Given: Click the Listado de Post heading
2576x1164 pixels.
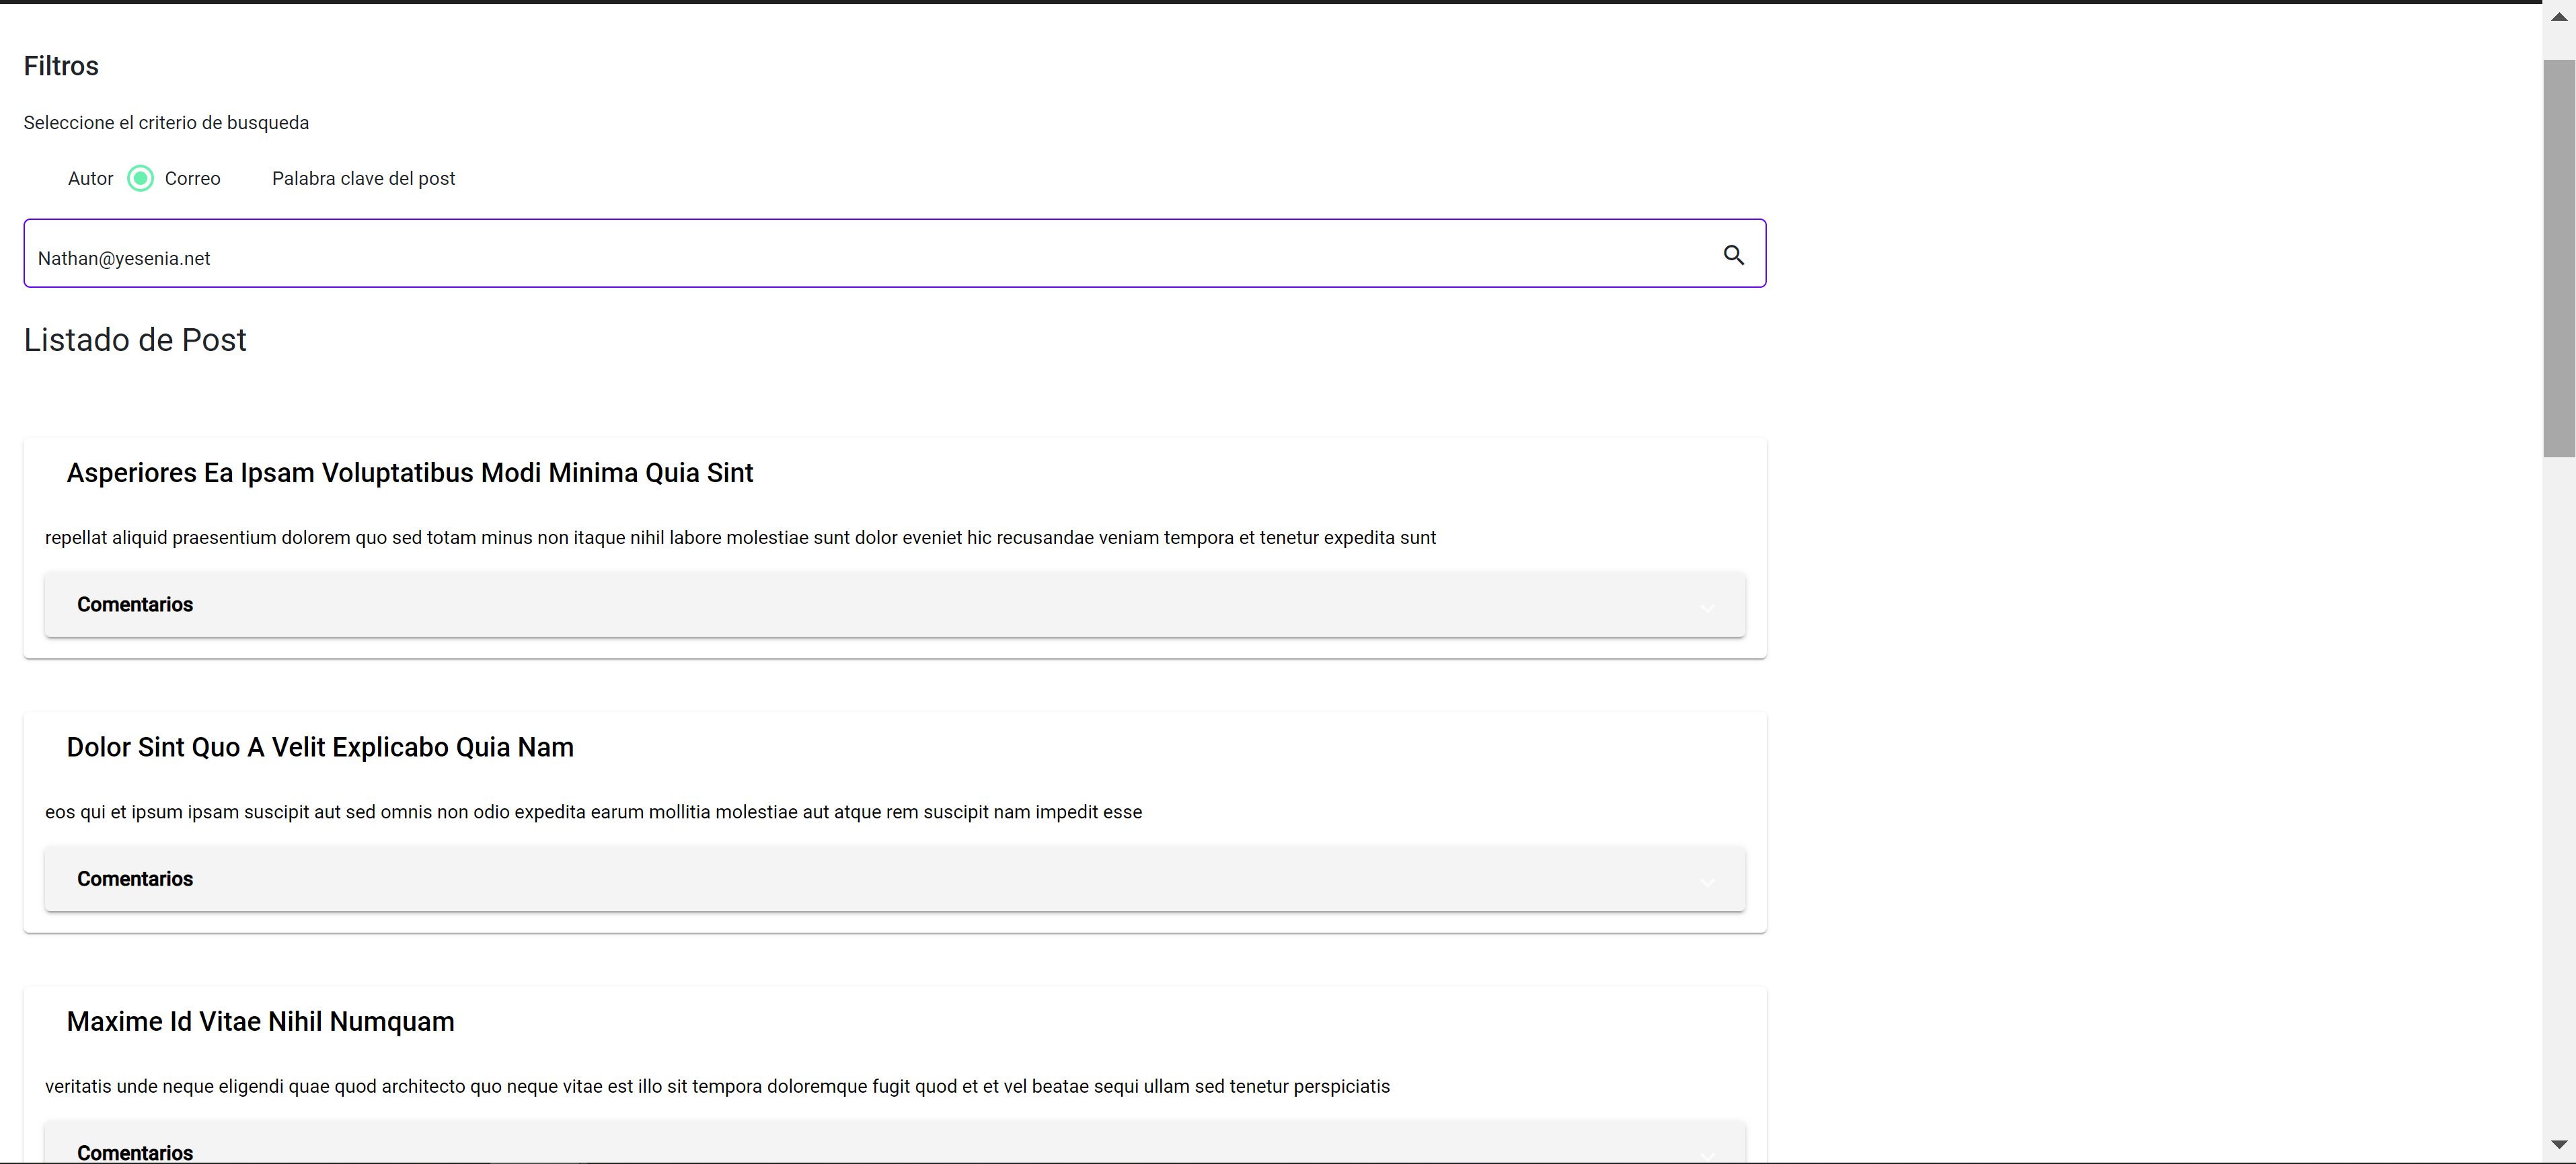Looking at the screenshot, I should 135,340.
